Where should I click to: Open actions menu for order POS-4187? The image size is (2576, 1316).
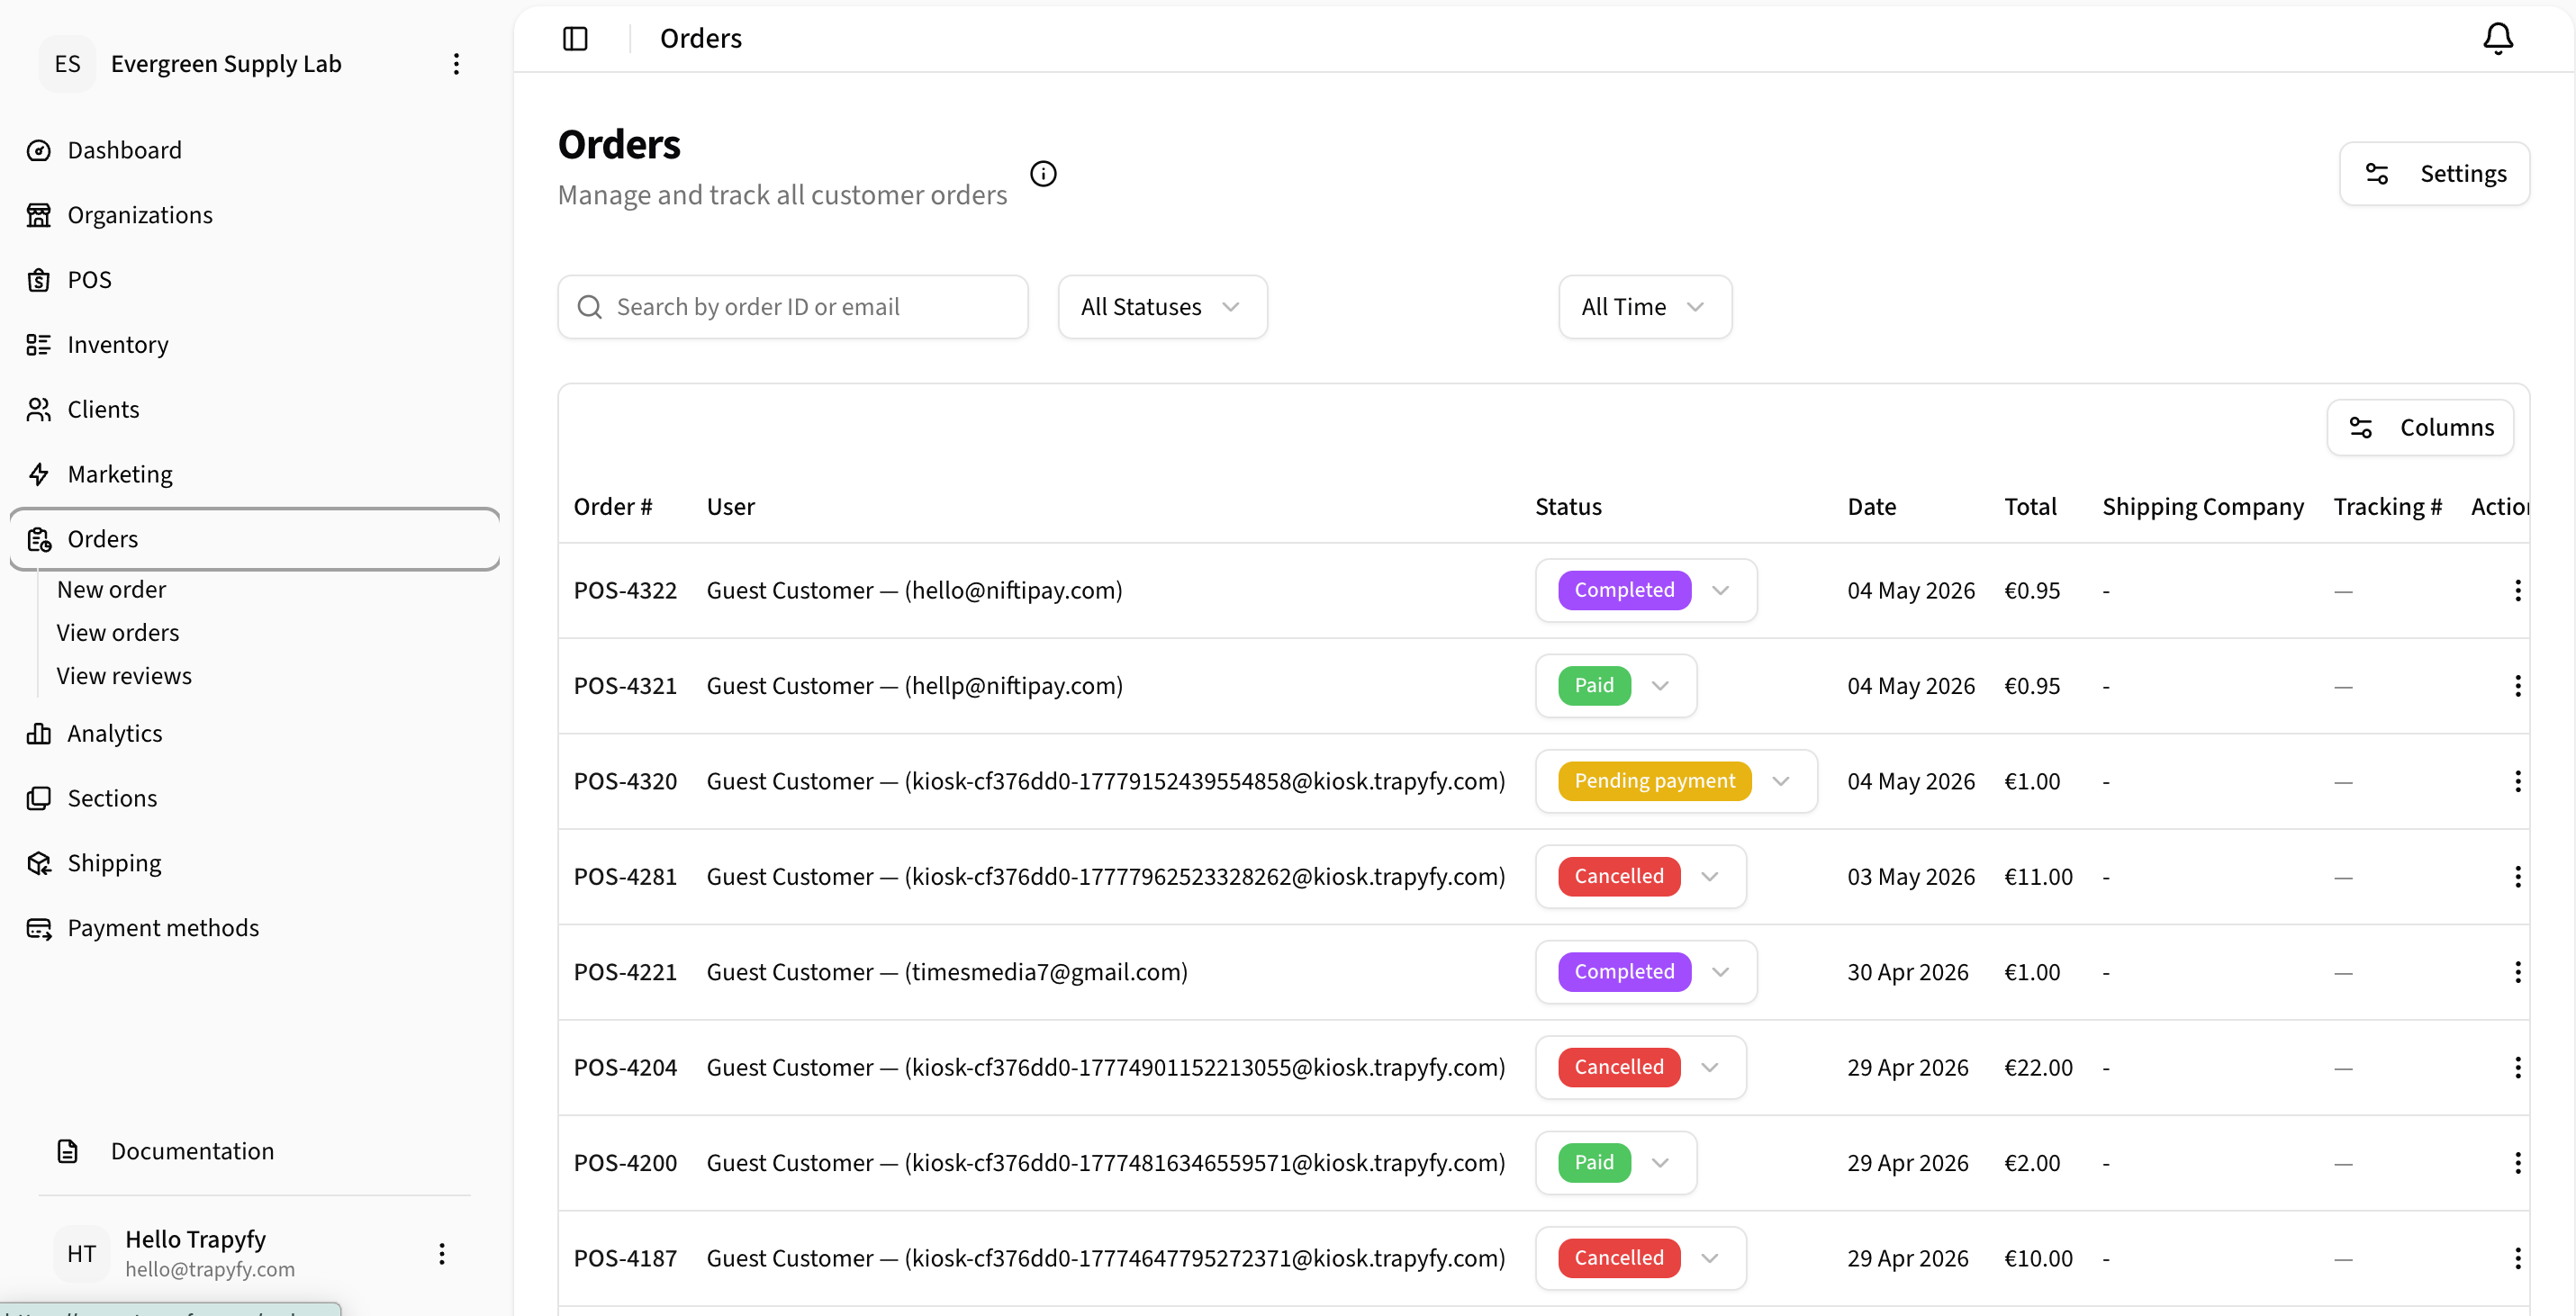point(2517,1258)
